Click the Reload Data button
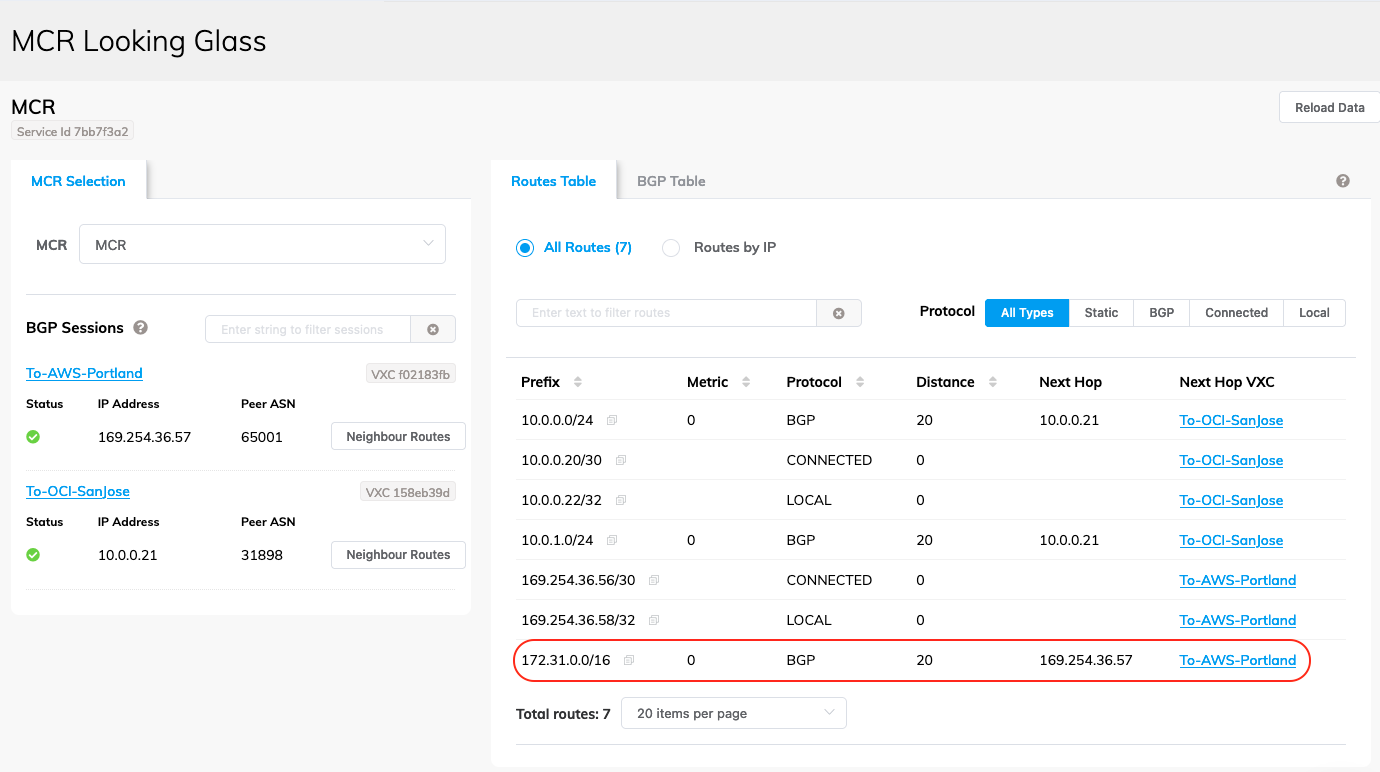 (1328, 108)
